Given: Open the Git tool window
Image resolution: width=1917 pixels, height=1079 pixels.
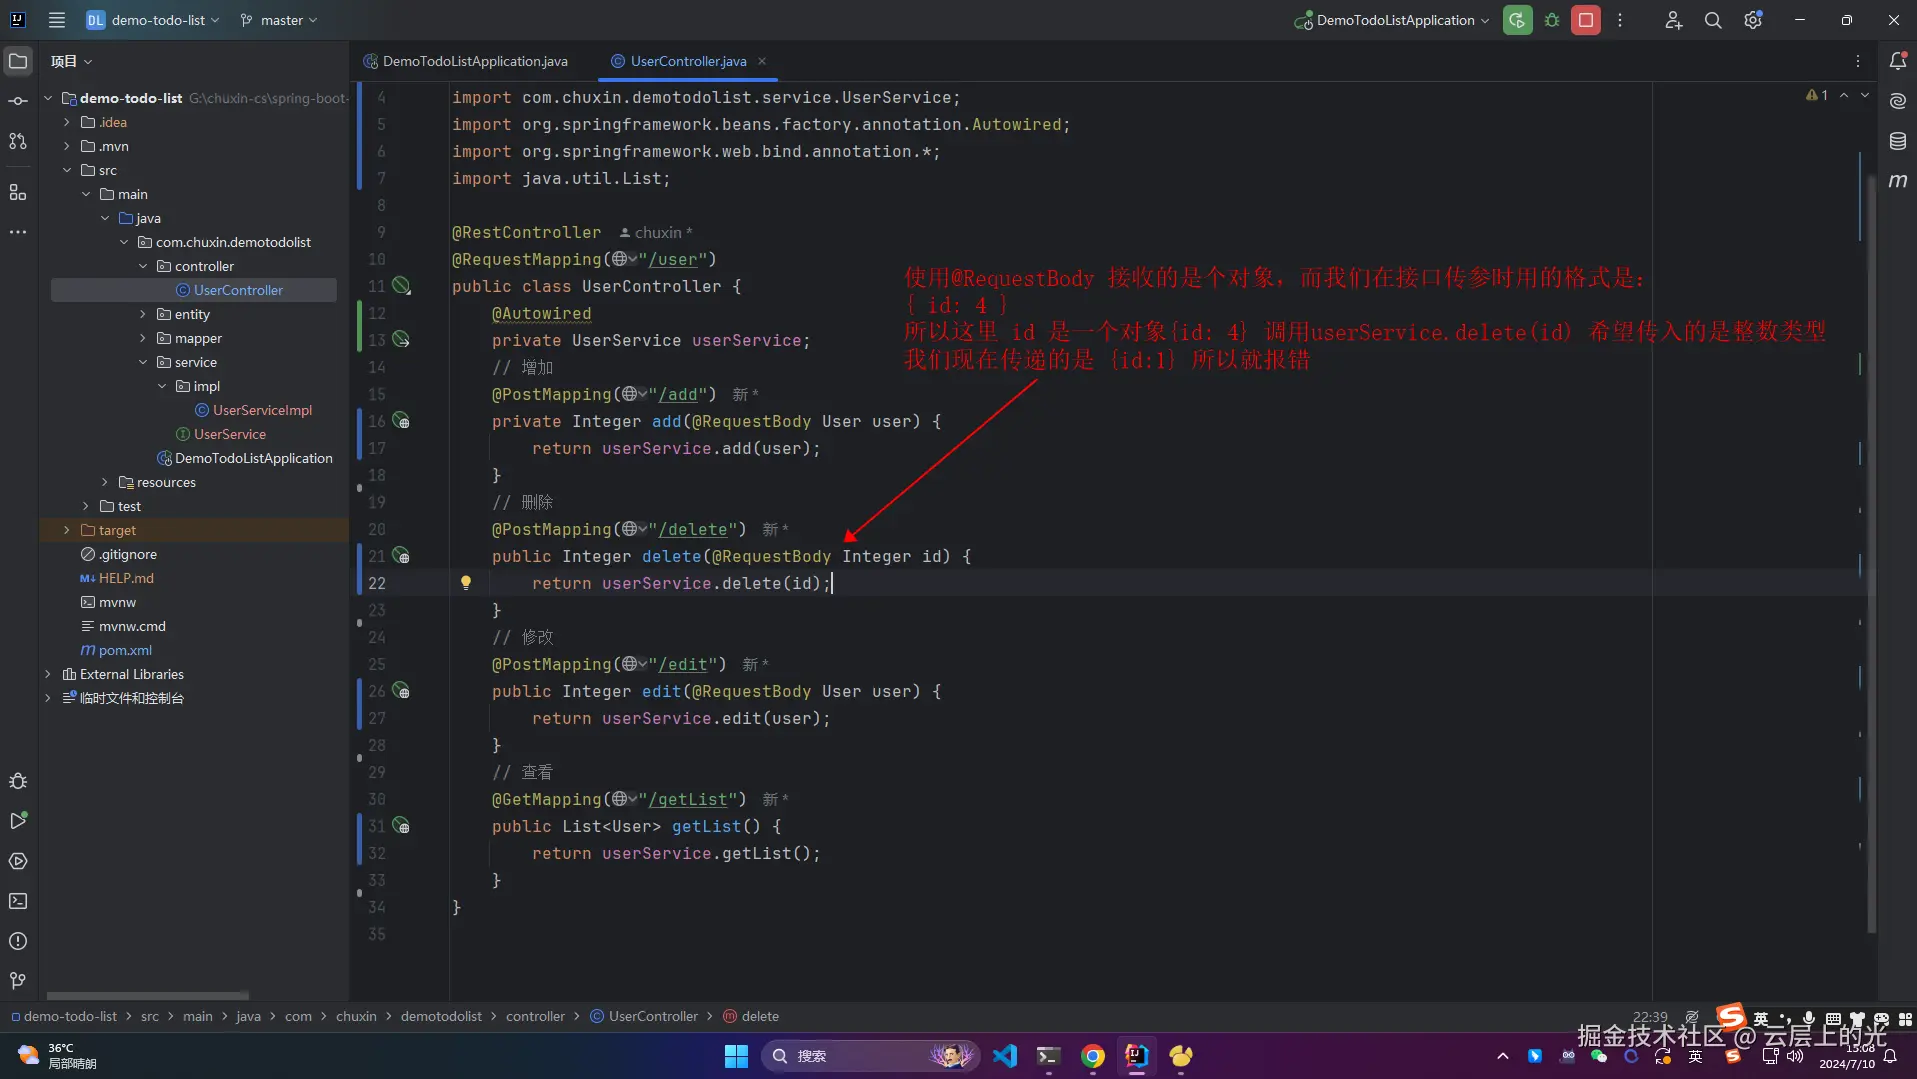Looking at the screenshot, I should pyautogui.click(x=18, y=981).
